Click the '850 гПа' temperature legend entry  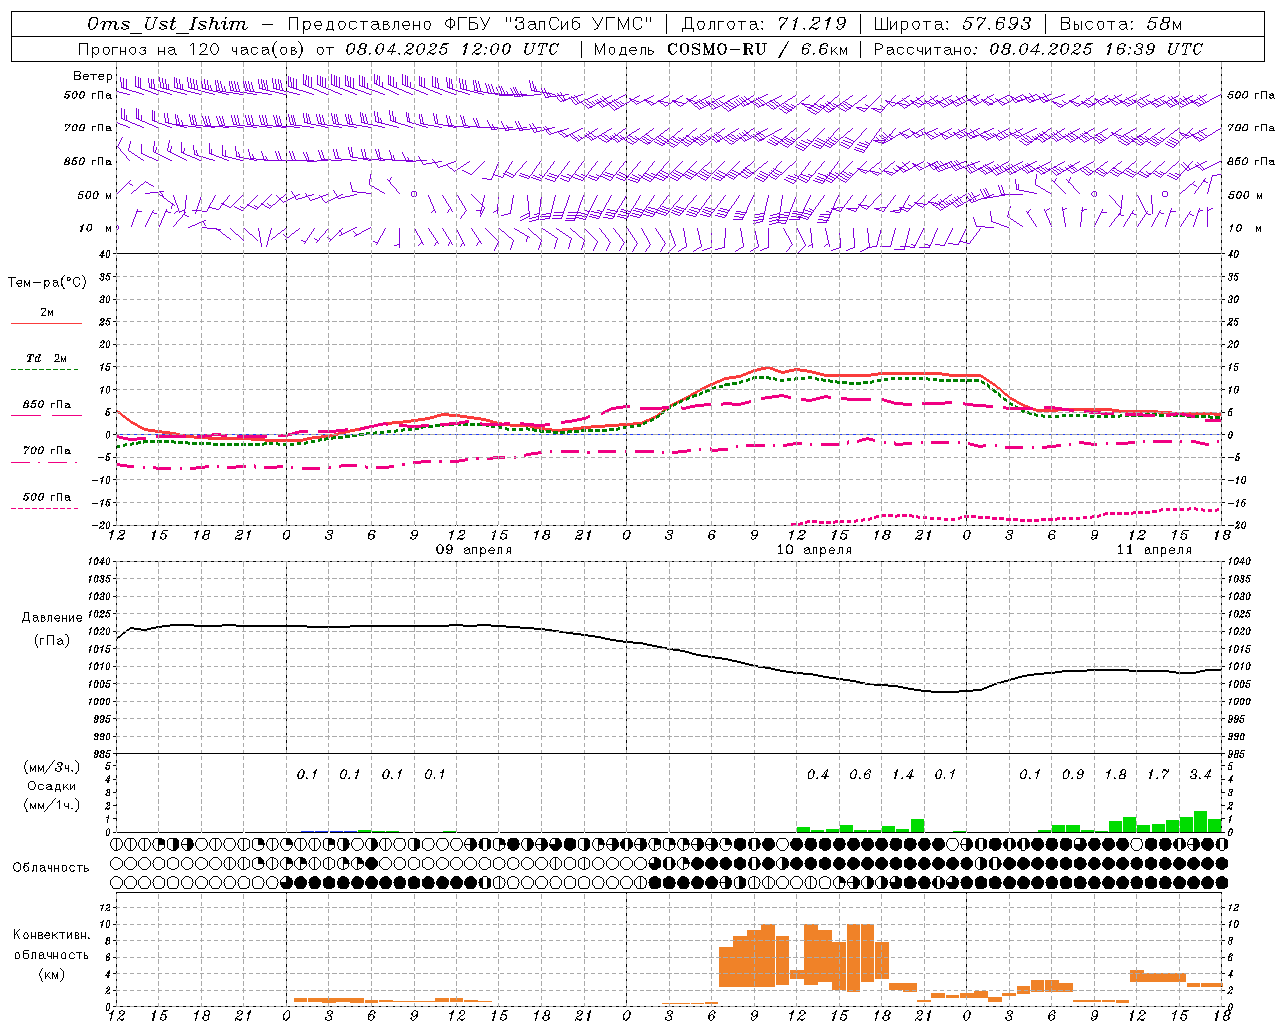pos(47,405)
